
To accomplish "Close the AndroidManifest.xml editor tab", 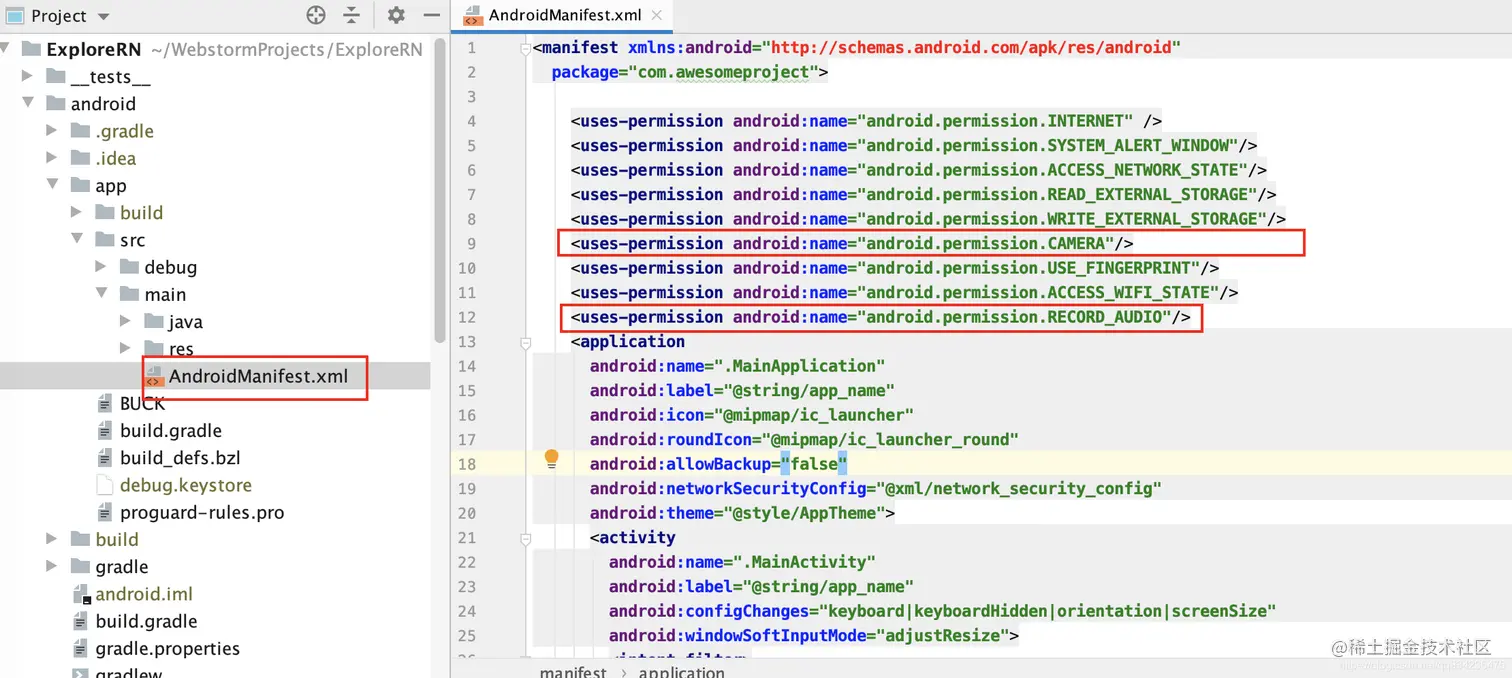I will tap(656, 15).
